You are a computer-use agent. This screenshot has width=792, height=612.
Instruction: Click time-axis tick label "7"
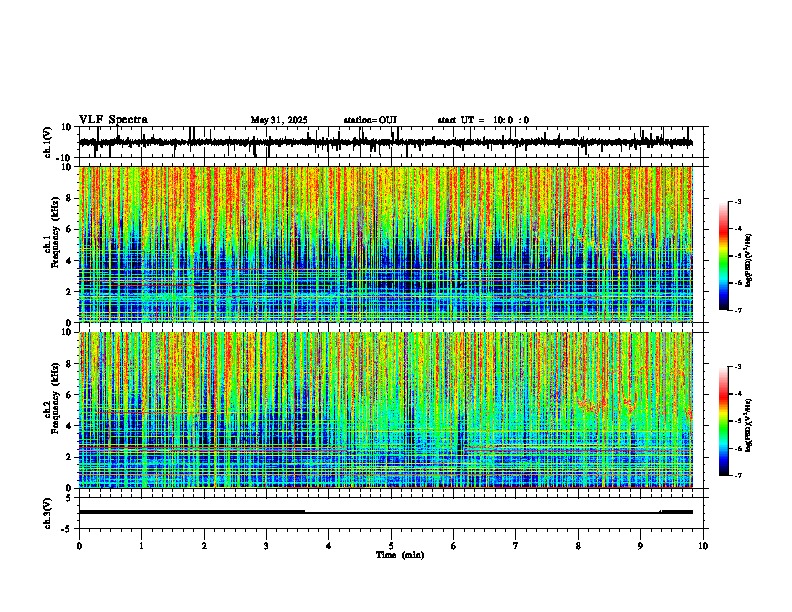pos(516,546)
